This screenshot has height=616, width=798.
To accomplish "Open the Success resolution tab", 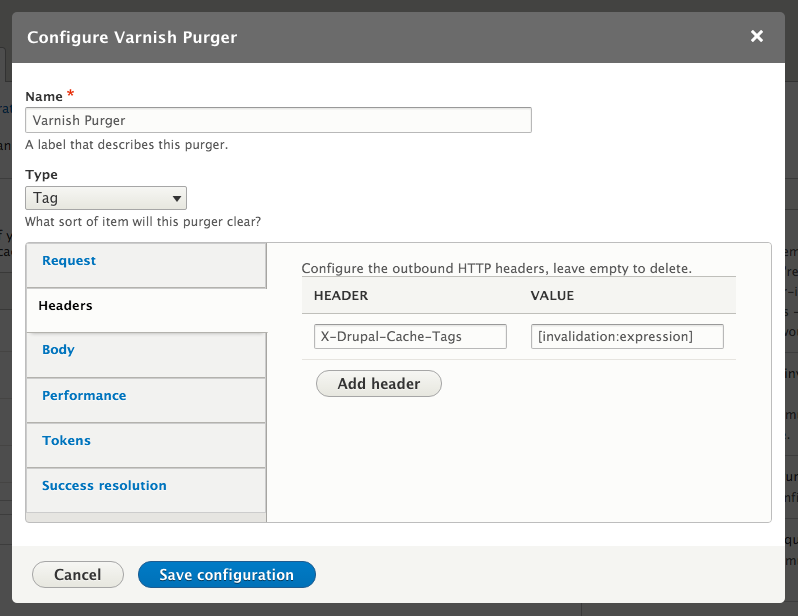I will click(x=147, y=490).
